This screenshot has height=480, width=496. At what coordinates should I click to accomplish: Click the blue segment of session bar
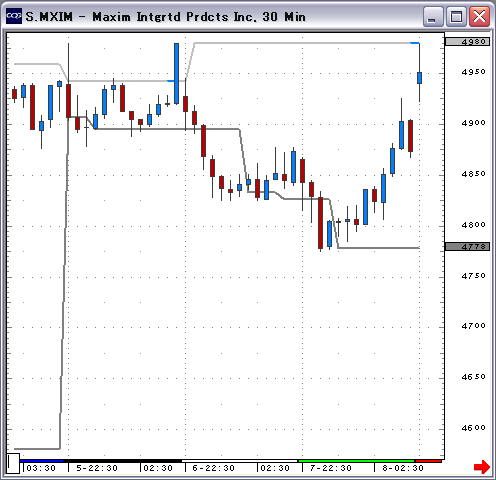point(42,461)
